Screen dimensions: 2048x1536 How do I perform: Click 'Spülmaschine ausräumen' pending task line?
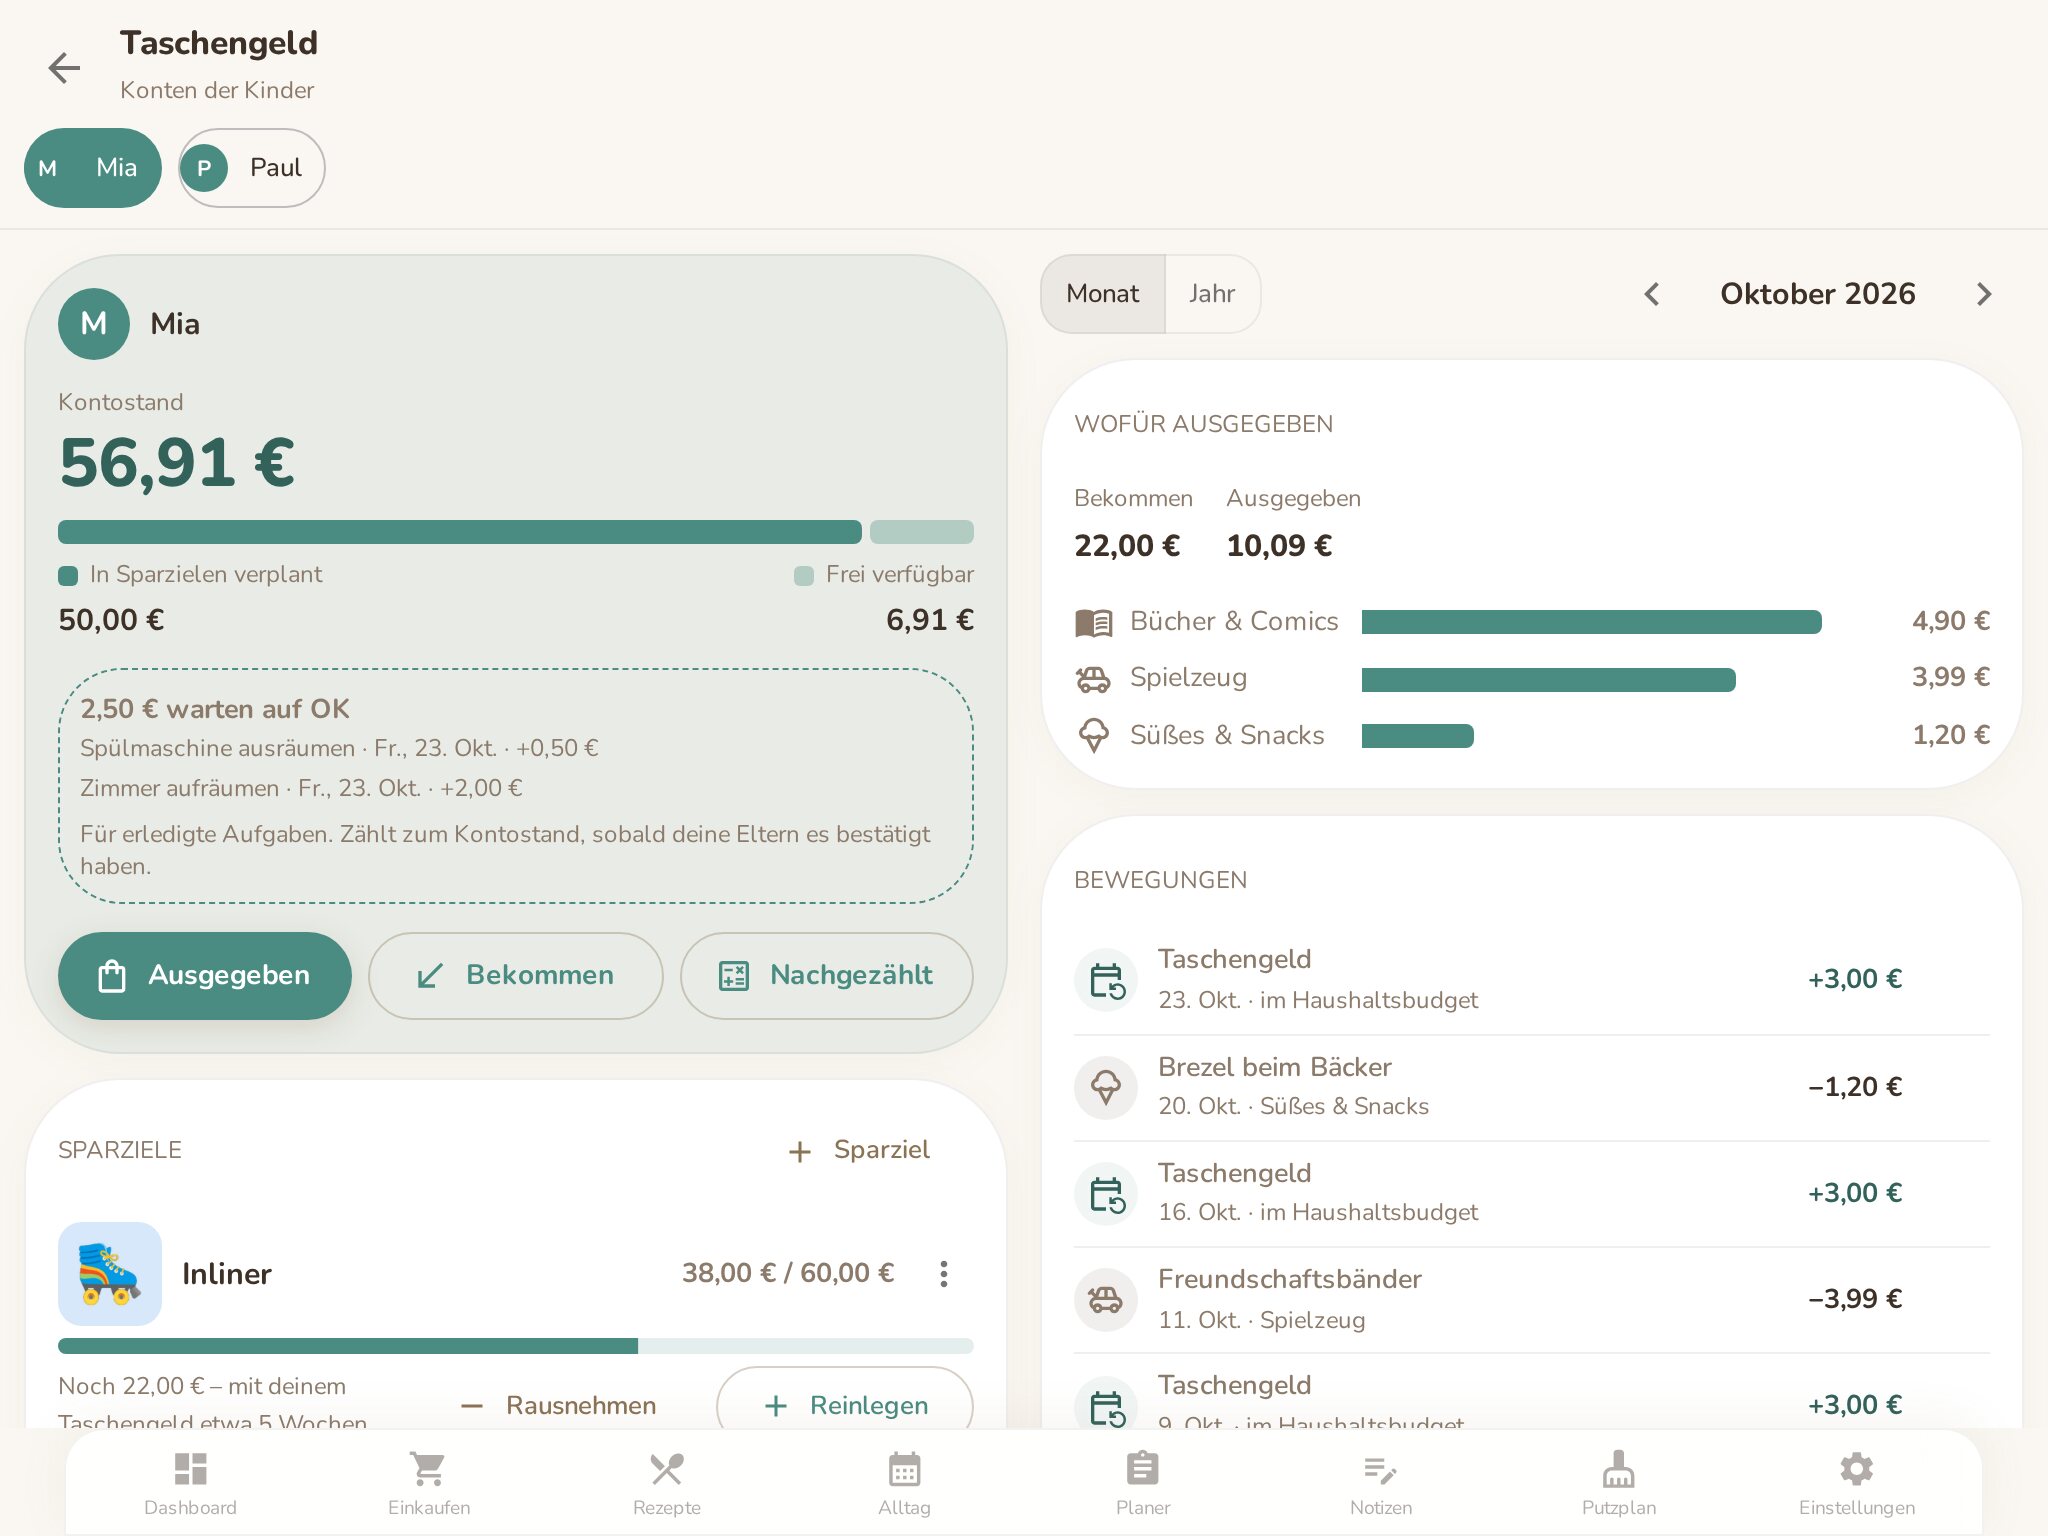point(339,748)
